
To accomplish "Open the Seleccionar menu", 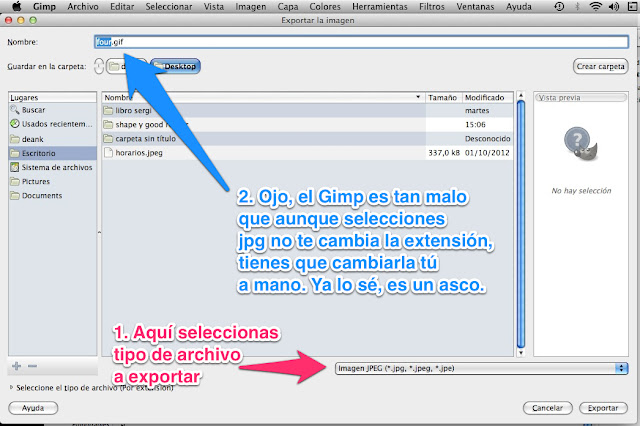I will tap(169, 7).
